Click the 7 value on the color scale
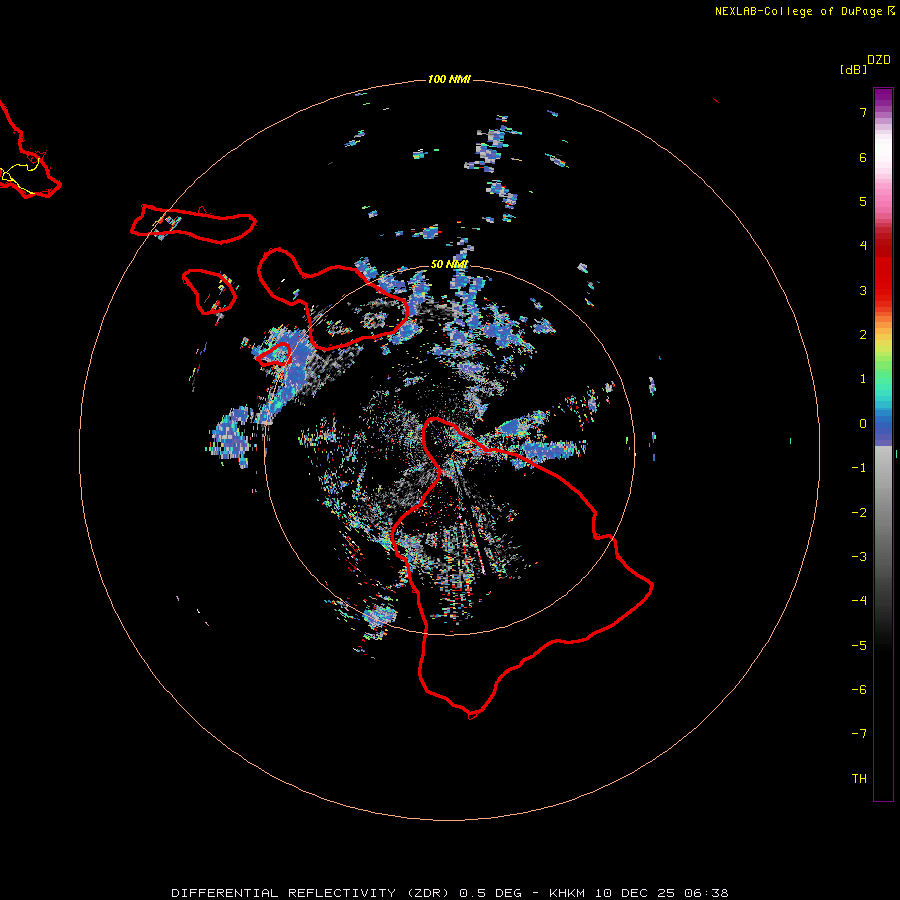 [863, 113]
